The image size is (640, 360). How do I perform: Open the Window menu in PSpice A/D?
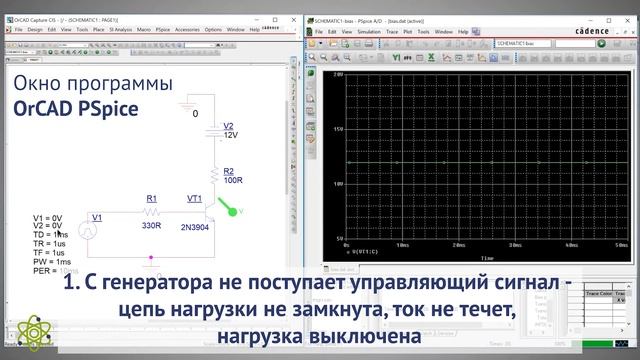click(444, 31)
